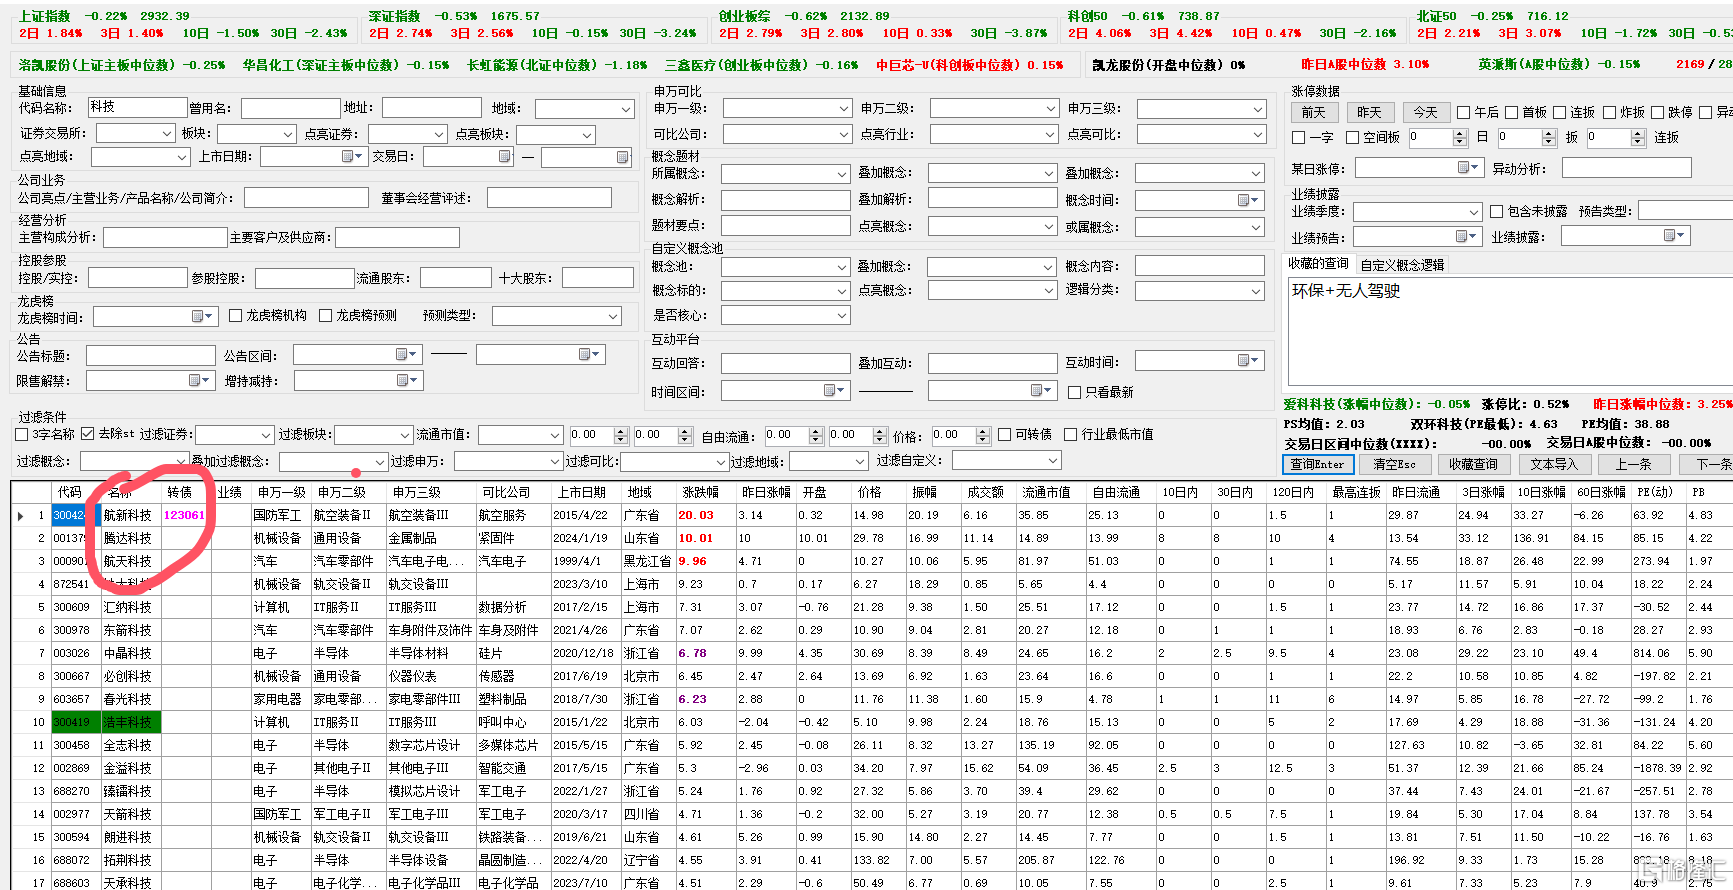Open calendar picker for 增持减持
The height and width of the screenshot is (890, 1733).
406,380
